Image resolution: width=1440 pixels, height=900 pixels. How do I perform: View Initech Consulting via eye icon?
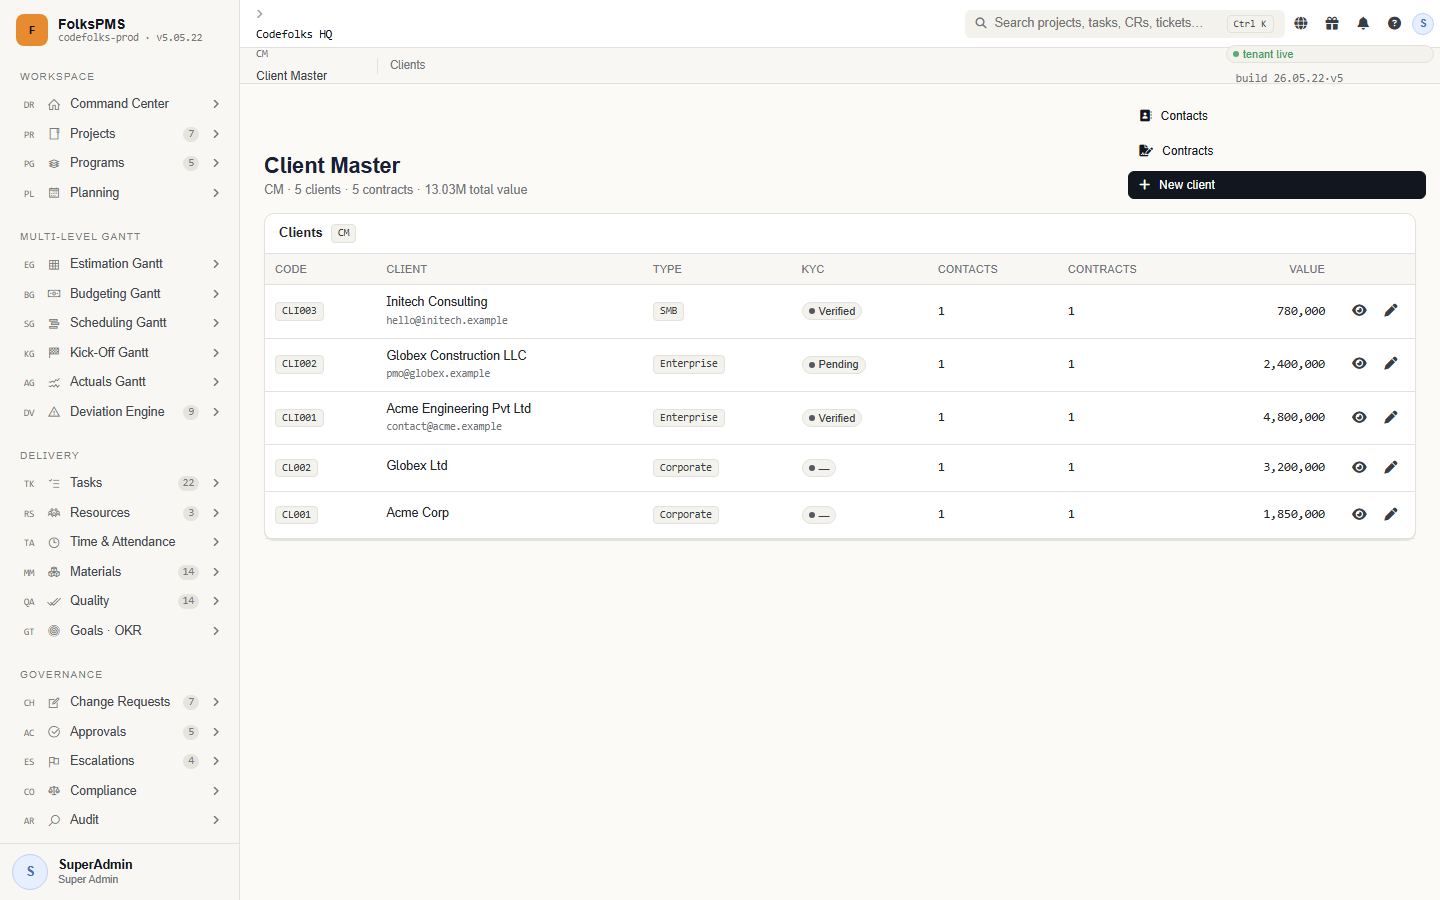tap(1359, 311)
